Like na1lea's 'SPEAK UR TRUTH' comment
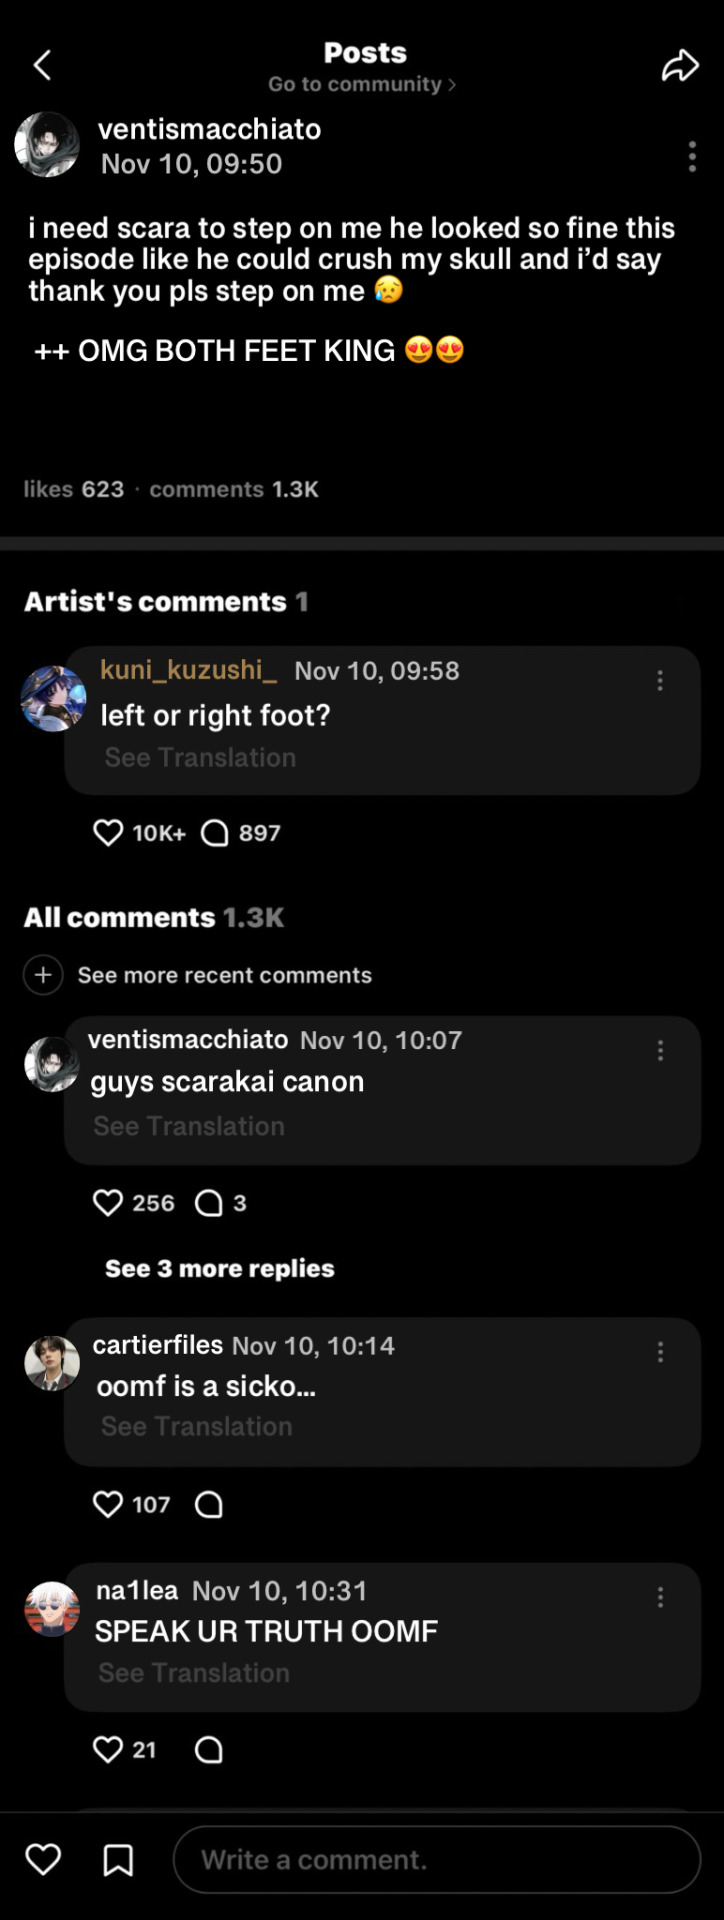The width and height of the screenshot is (724, 1920). click(x=108, y=1749)
